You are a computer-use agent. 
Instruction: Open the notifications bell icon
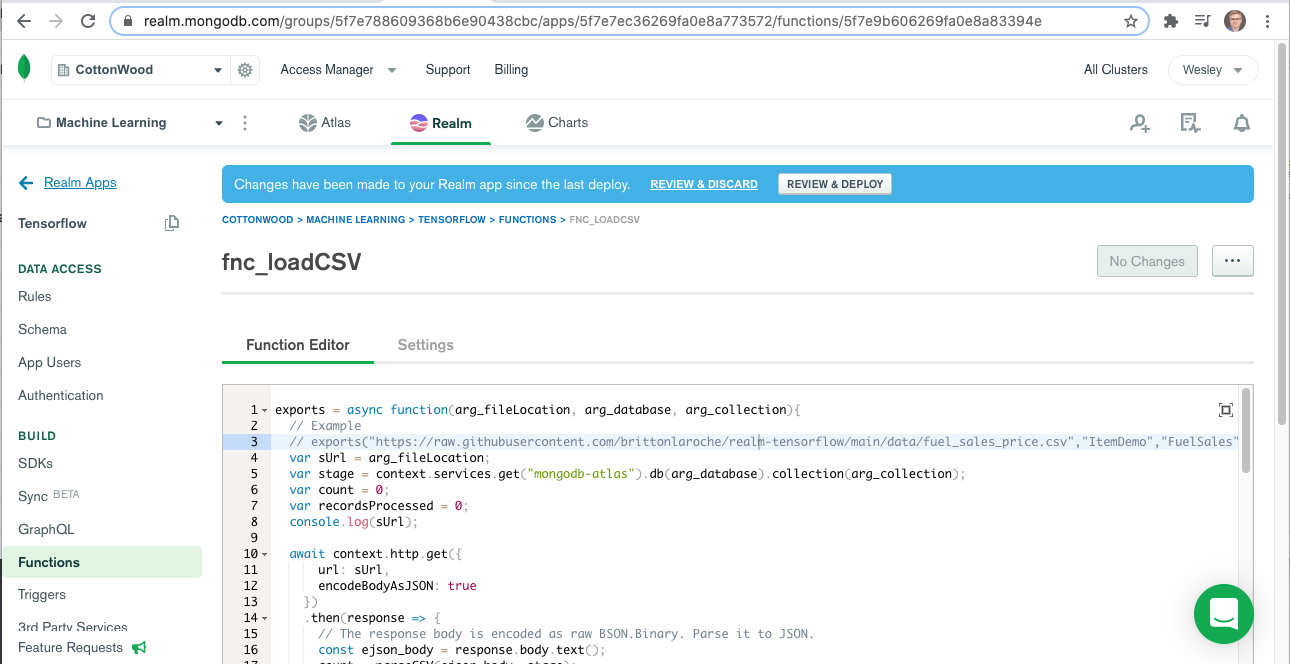1242,123
